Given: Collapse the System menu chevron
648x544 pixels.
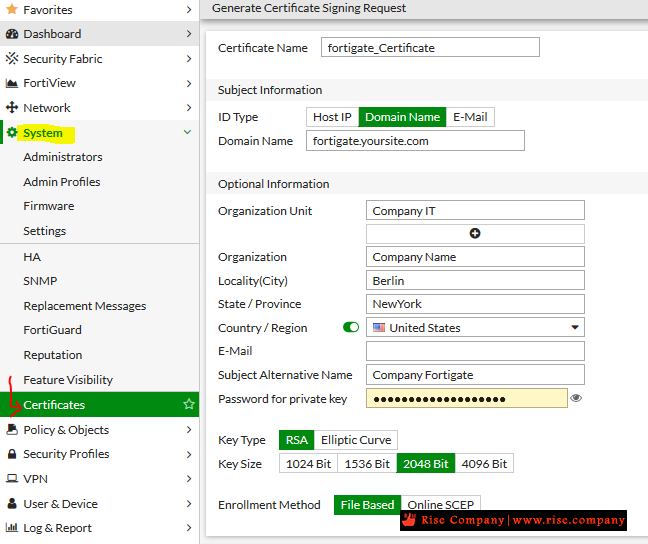Looking at the screenshot, I should pos(187,132).
